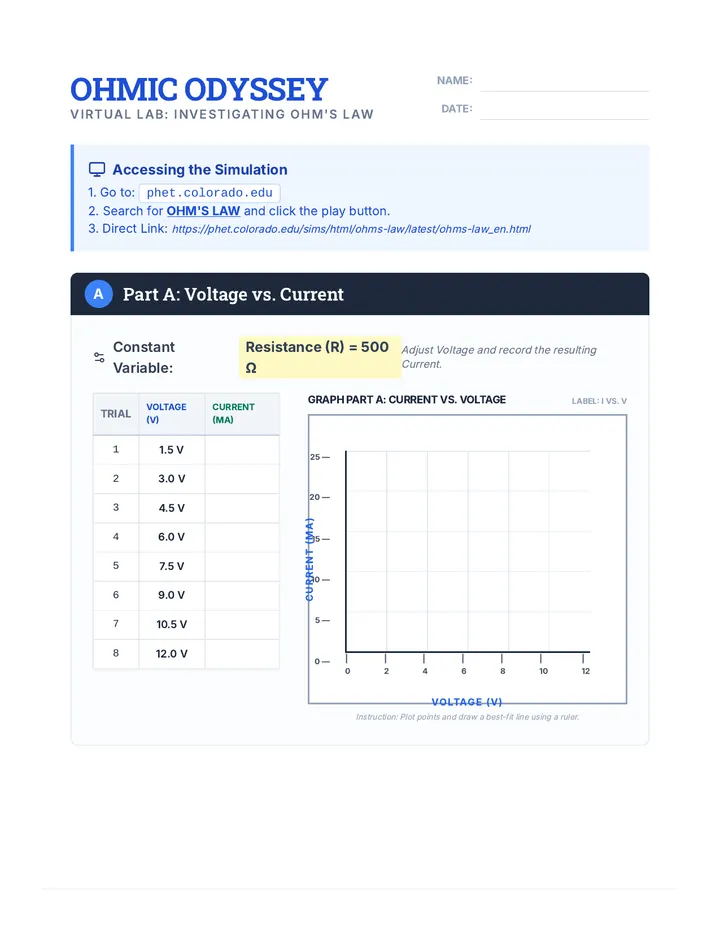Click the Adjust Voltage and record instruction text
Image resolution: width=720 pixels, height=932 pixels.
(x=499, y=357)
